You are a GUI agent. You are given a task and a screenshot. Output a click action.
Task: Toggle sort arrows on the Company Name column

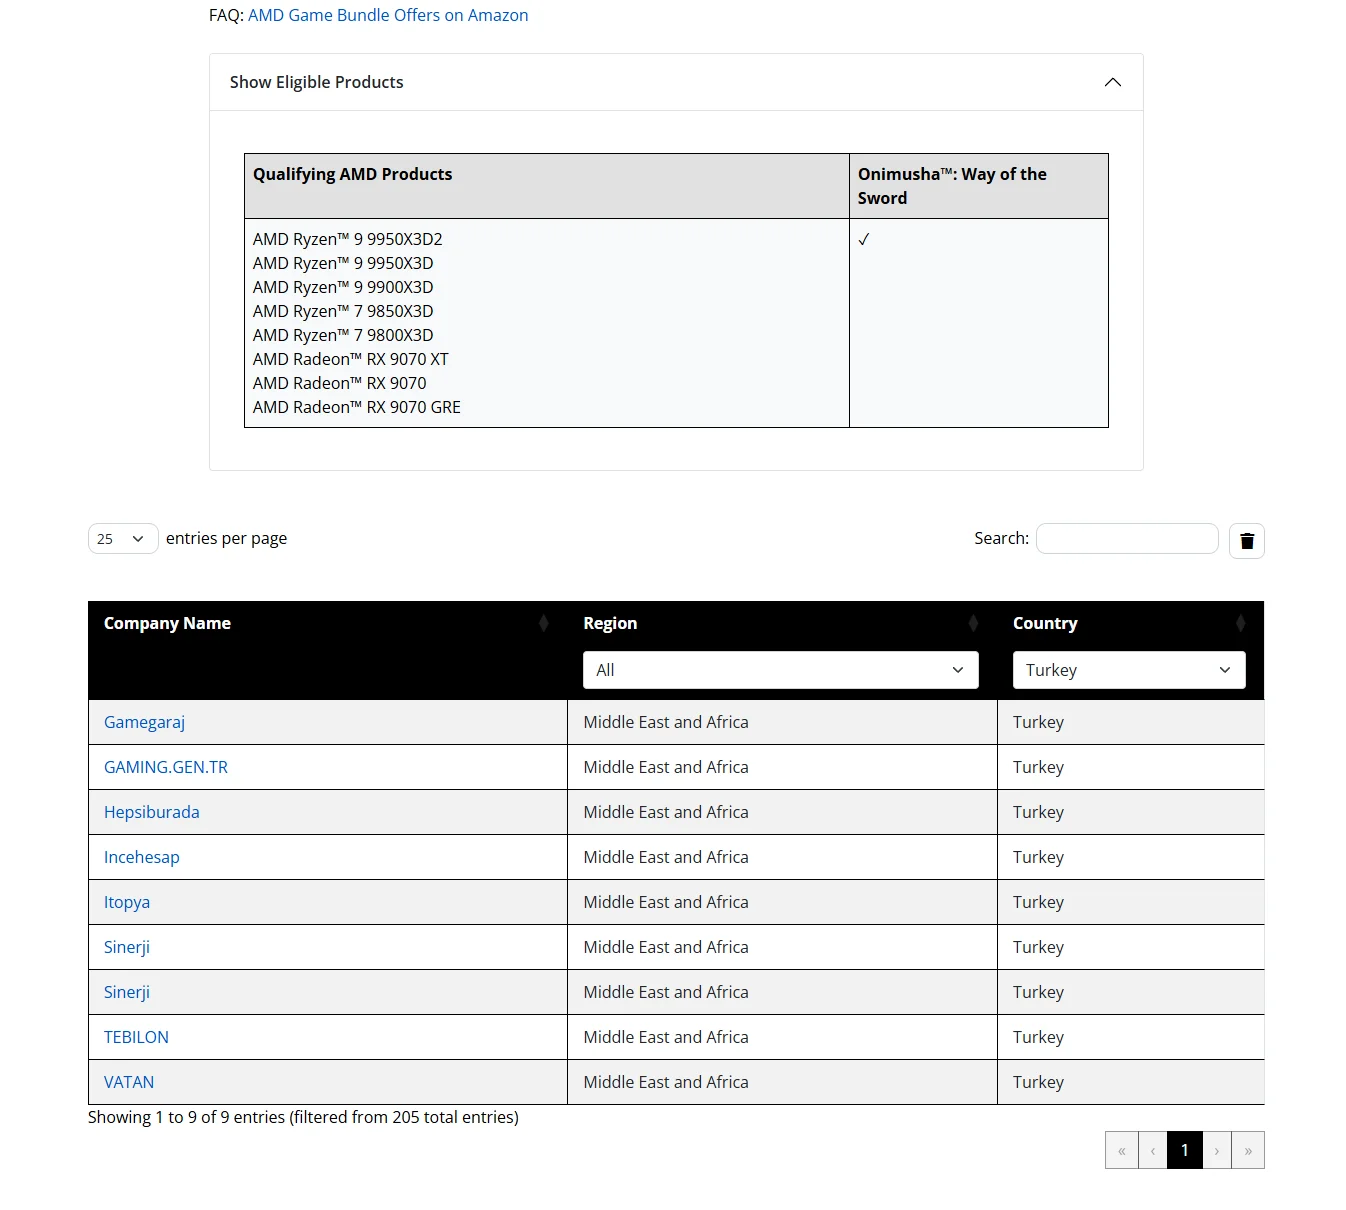click(544, 623)
